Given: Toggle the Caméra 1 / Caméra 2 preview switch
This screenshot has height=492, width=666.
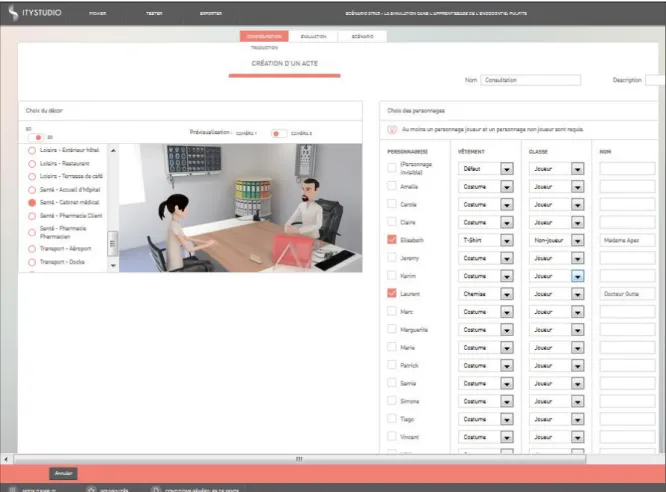Looking at the screenshot, I should 279,133.
